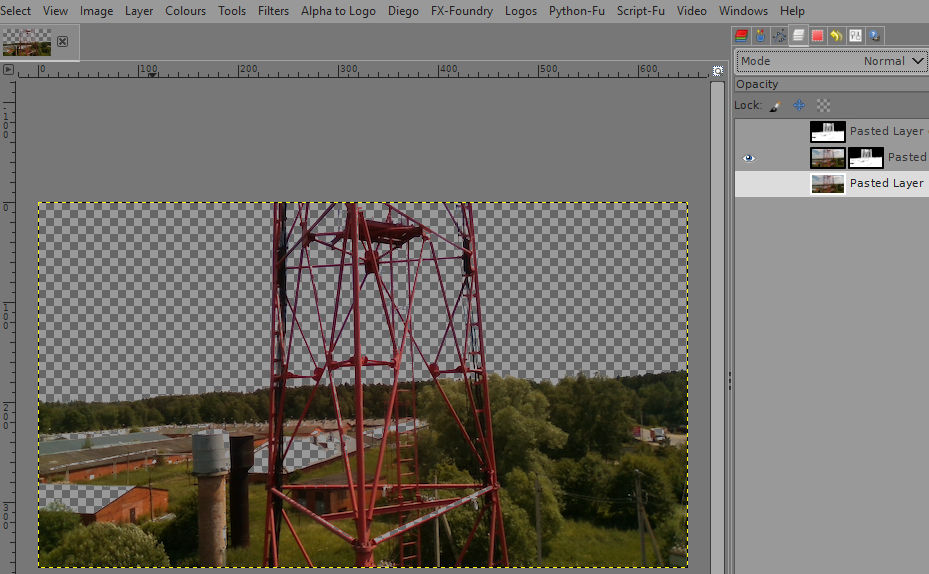This screenshot has height=574, width=929.
Task: Click the layer mask thumbnail of middle layer
Action: click(865, 158)
